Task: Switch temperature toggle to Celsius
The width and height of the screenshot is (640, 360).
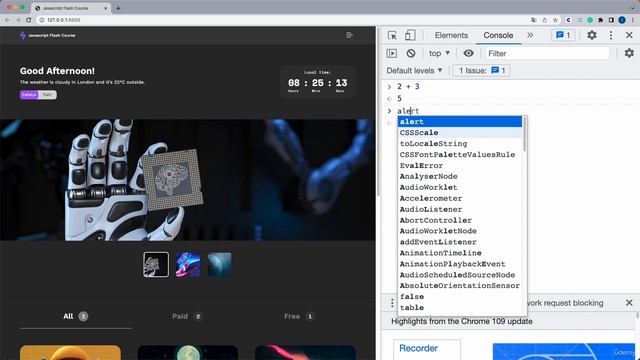Action: coord(29,95)
